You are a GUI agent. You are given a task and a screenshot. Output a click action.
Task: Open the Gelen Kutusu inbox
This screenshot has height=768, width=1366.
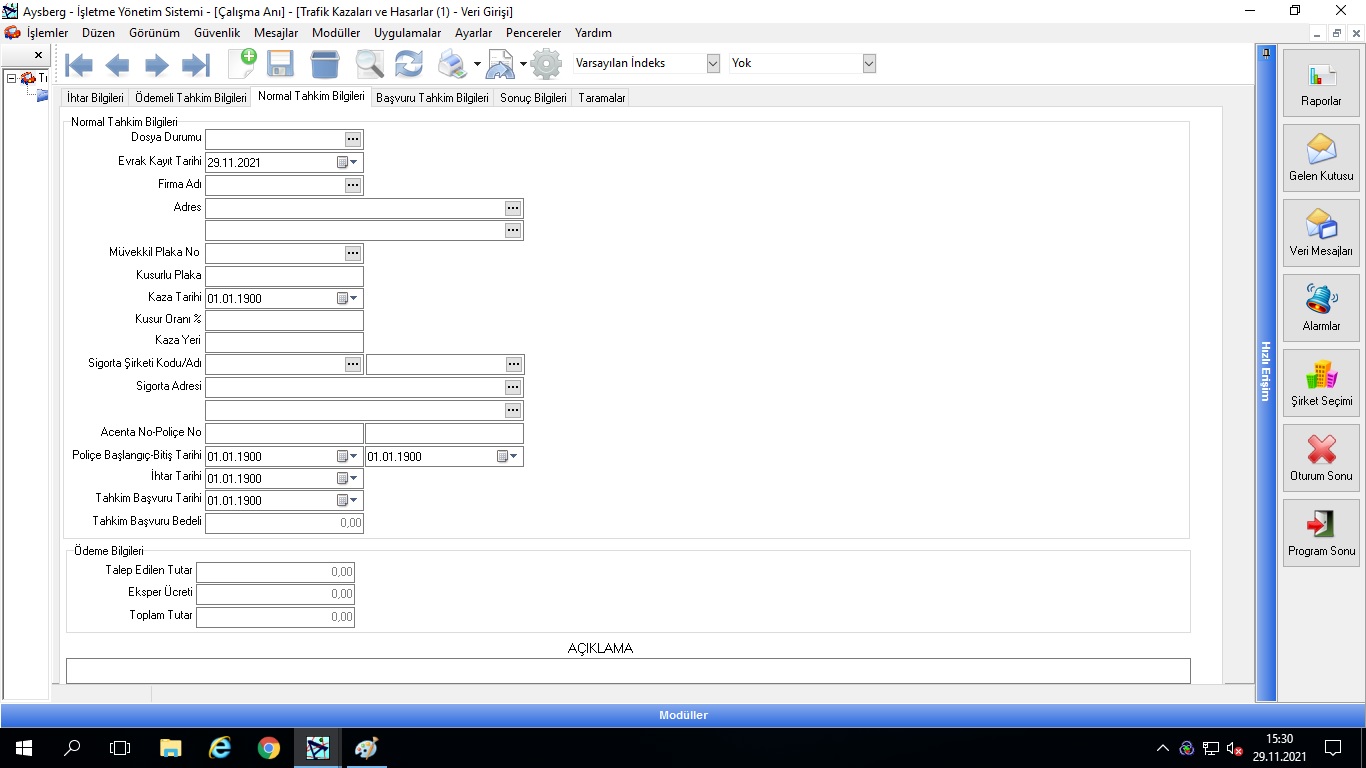tap(1321, 158)
